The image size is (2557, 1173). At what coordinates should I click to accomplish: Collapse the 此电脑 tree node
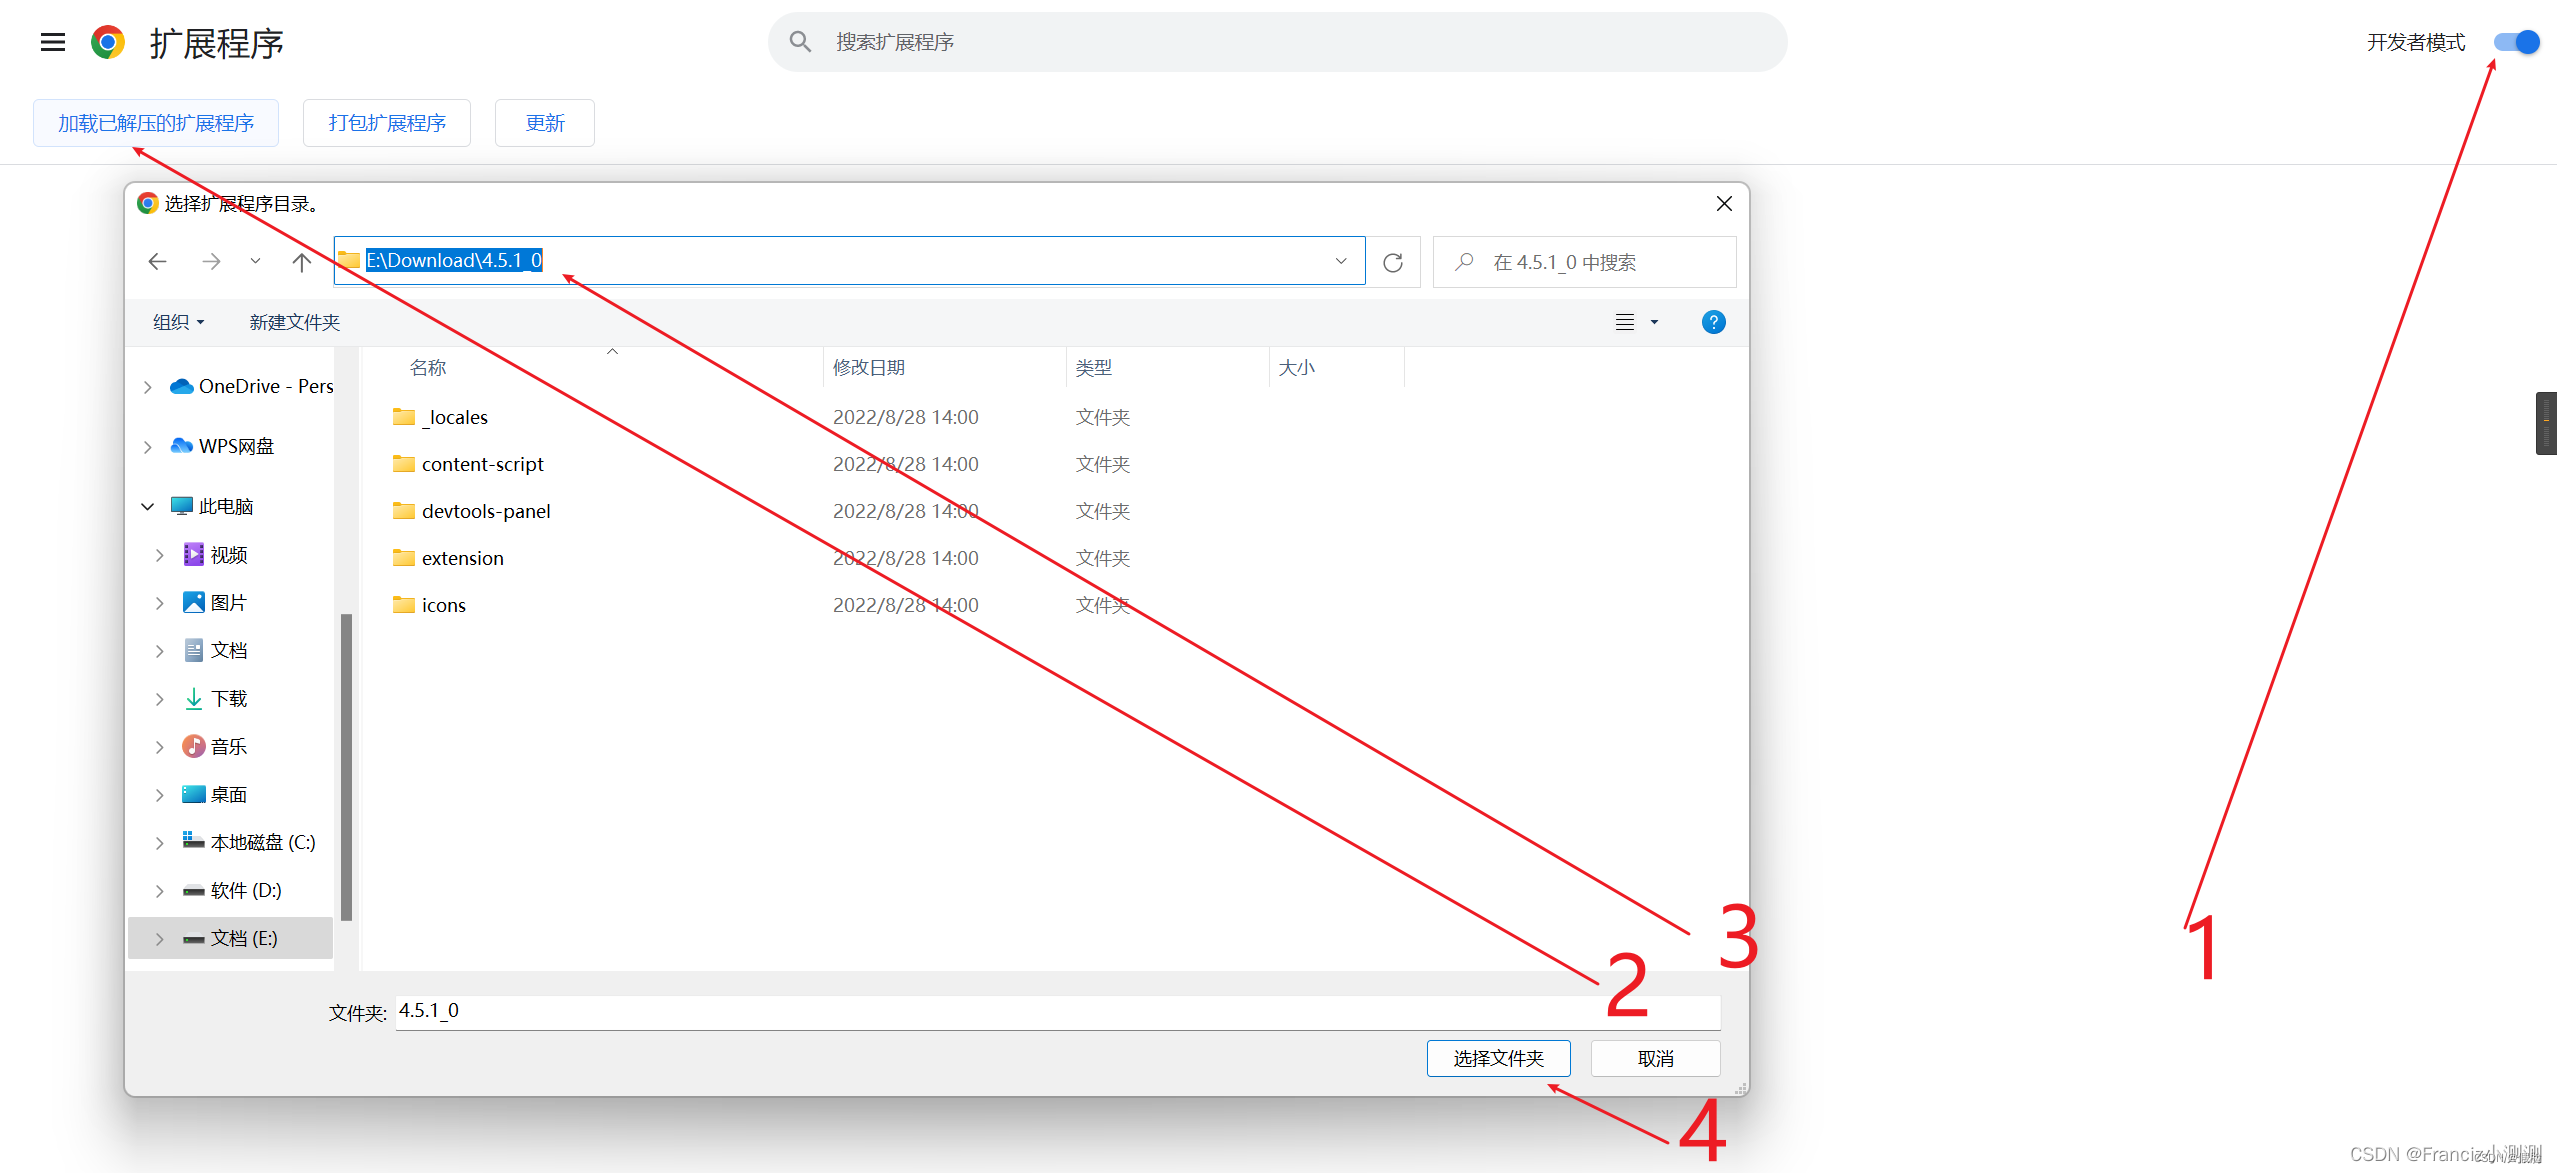pos(148,506)
